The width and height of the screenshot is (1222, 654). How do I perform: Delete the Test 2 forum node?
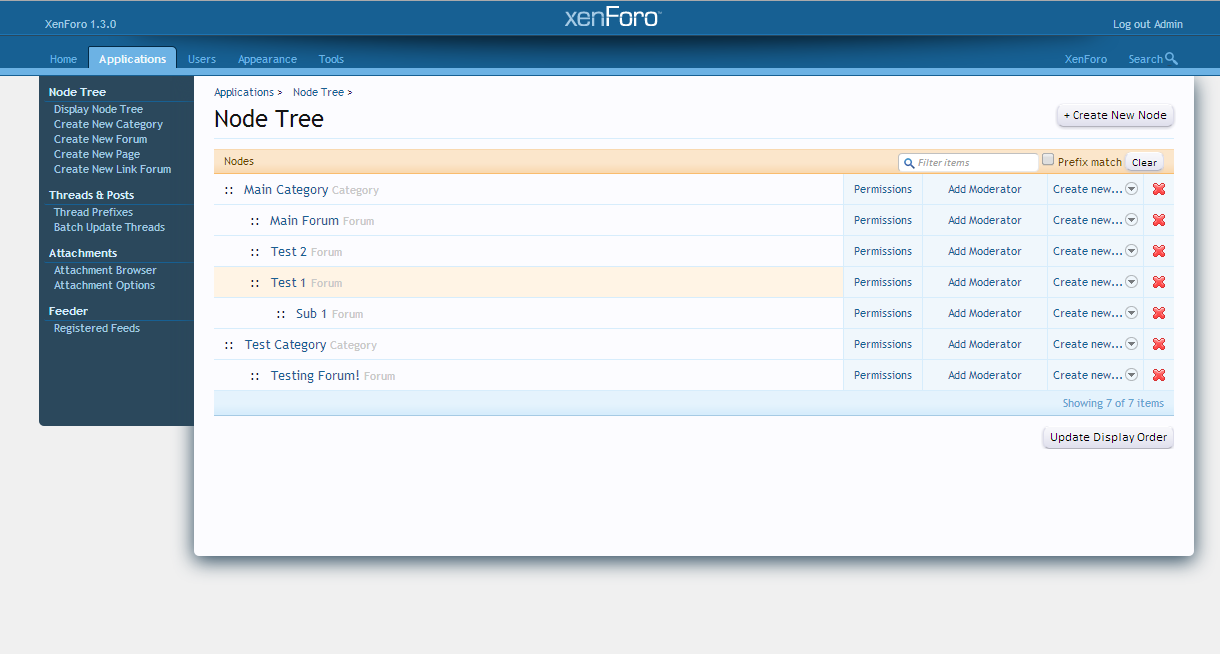pyautogui.click(x=1159, y=251)
